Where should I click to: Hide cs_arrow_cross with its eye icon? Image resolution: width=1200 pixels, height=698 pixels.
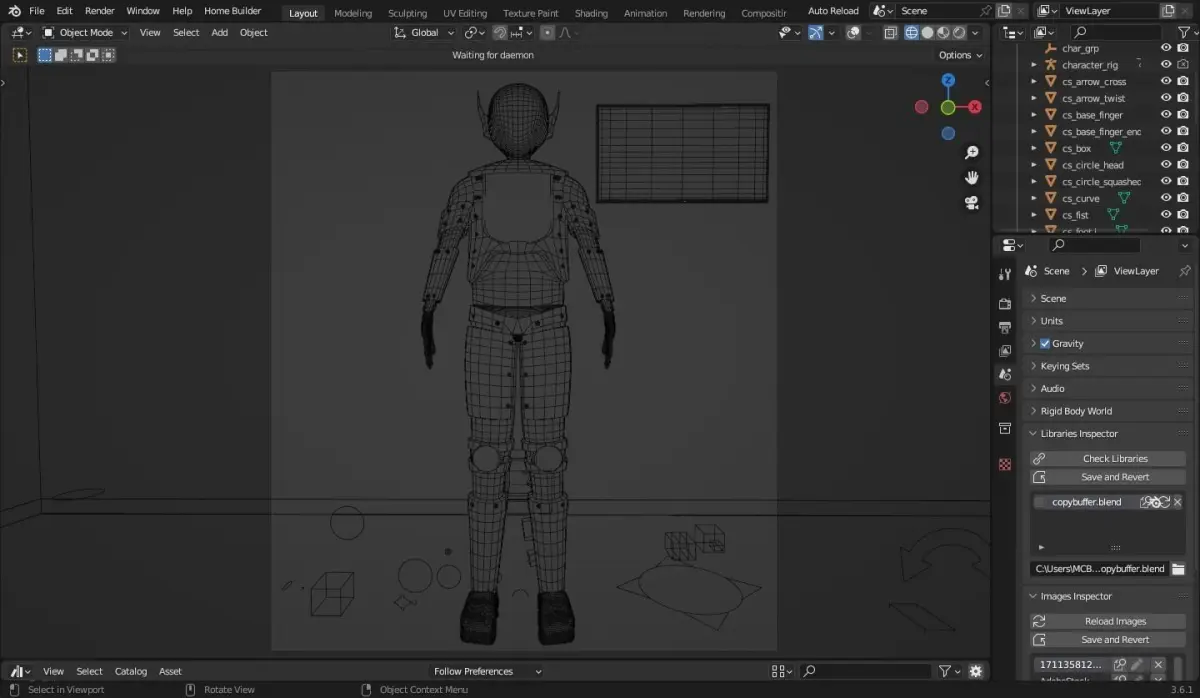point(1166,81)
